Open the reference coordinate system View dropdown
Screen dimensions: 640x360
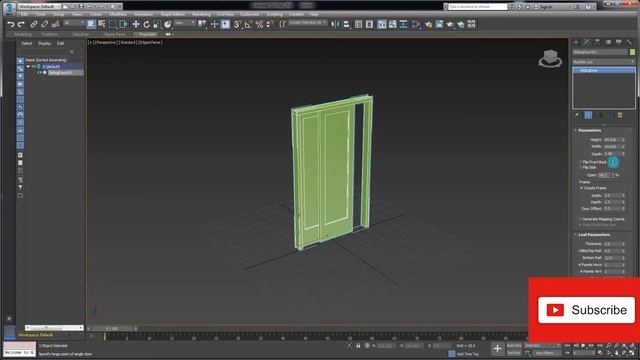[x=184, y=23]
